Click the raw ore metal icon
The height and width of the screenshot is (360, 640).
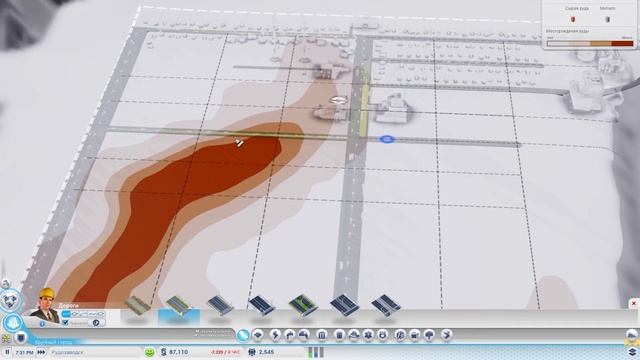pos(607,19)
